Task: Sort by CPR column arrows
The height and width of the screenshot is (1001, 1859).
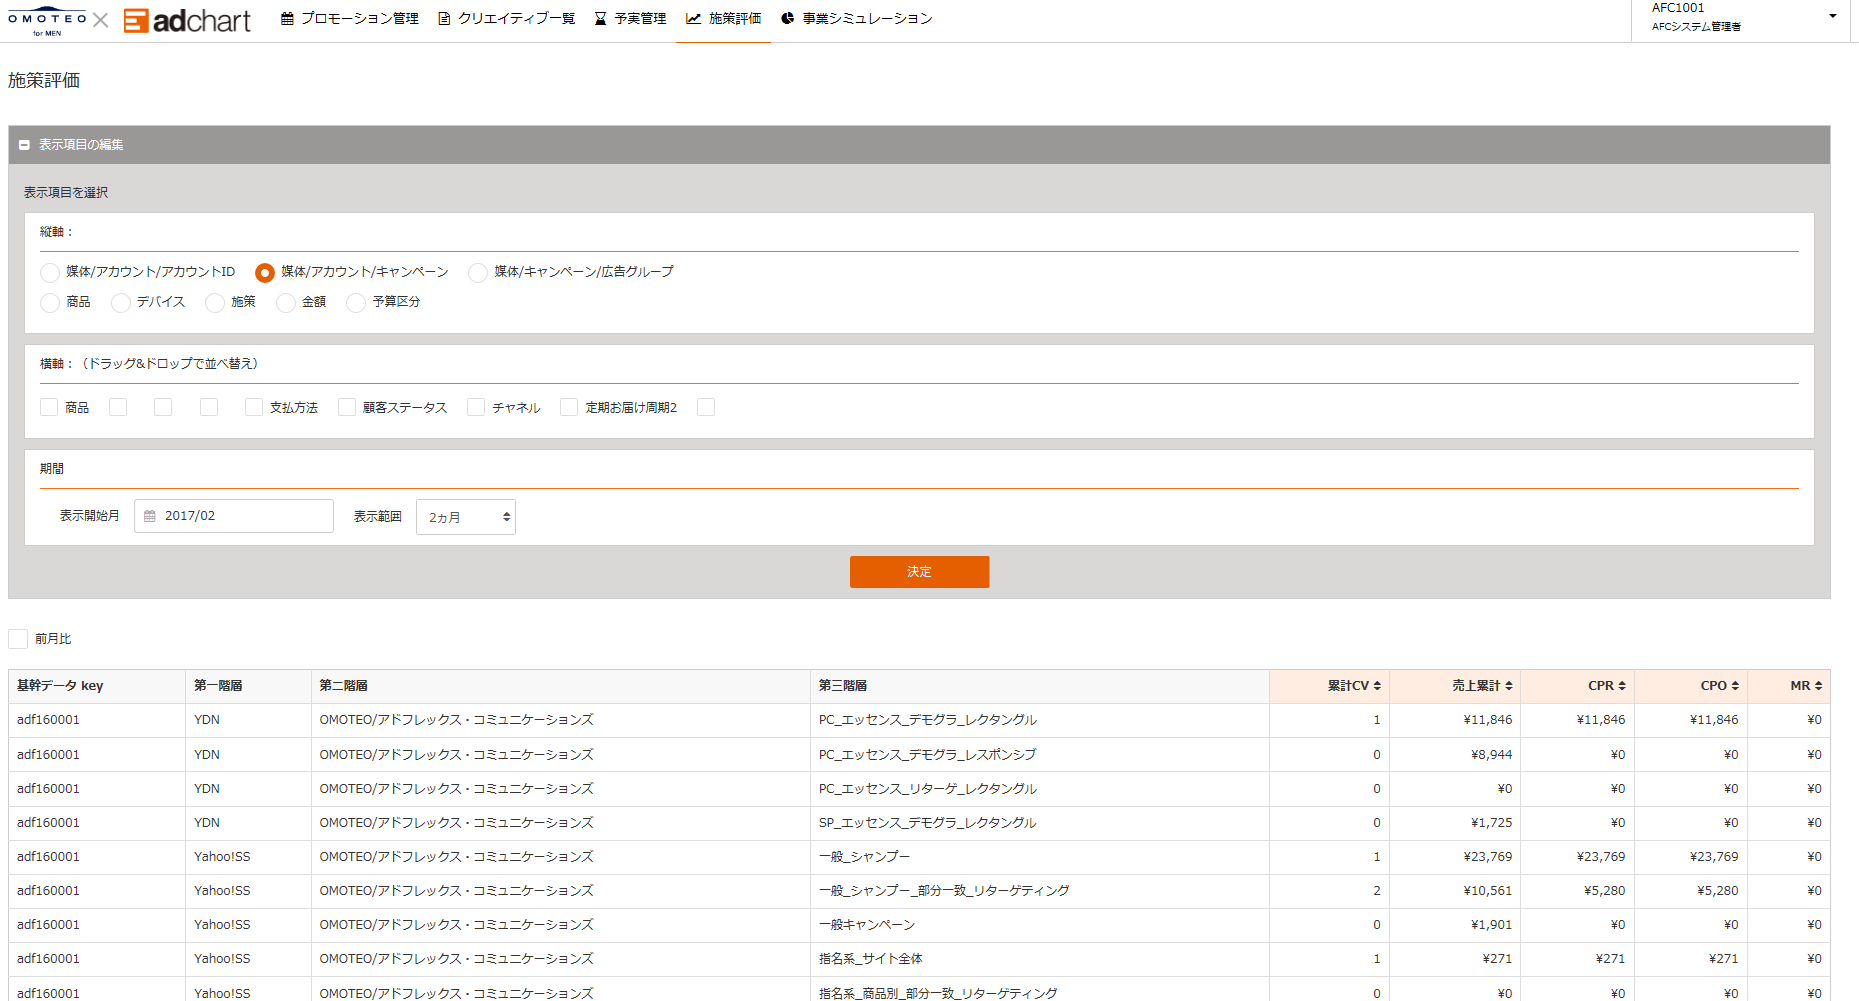Action: (x=1621, y=686)
